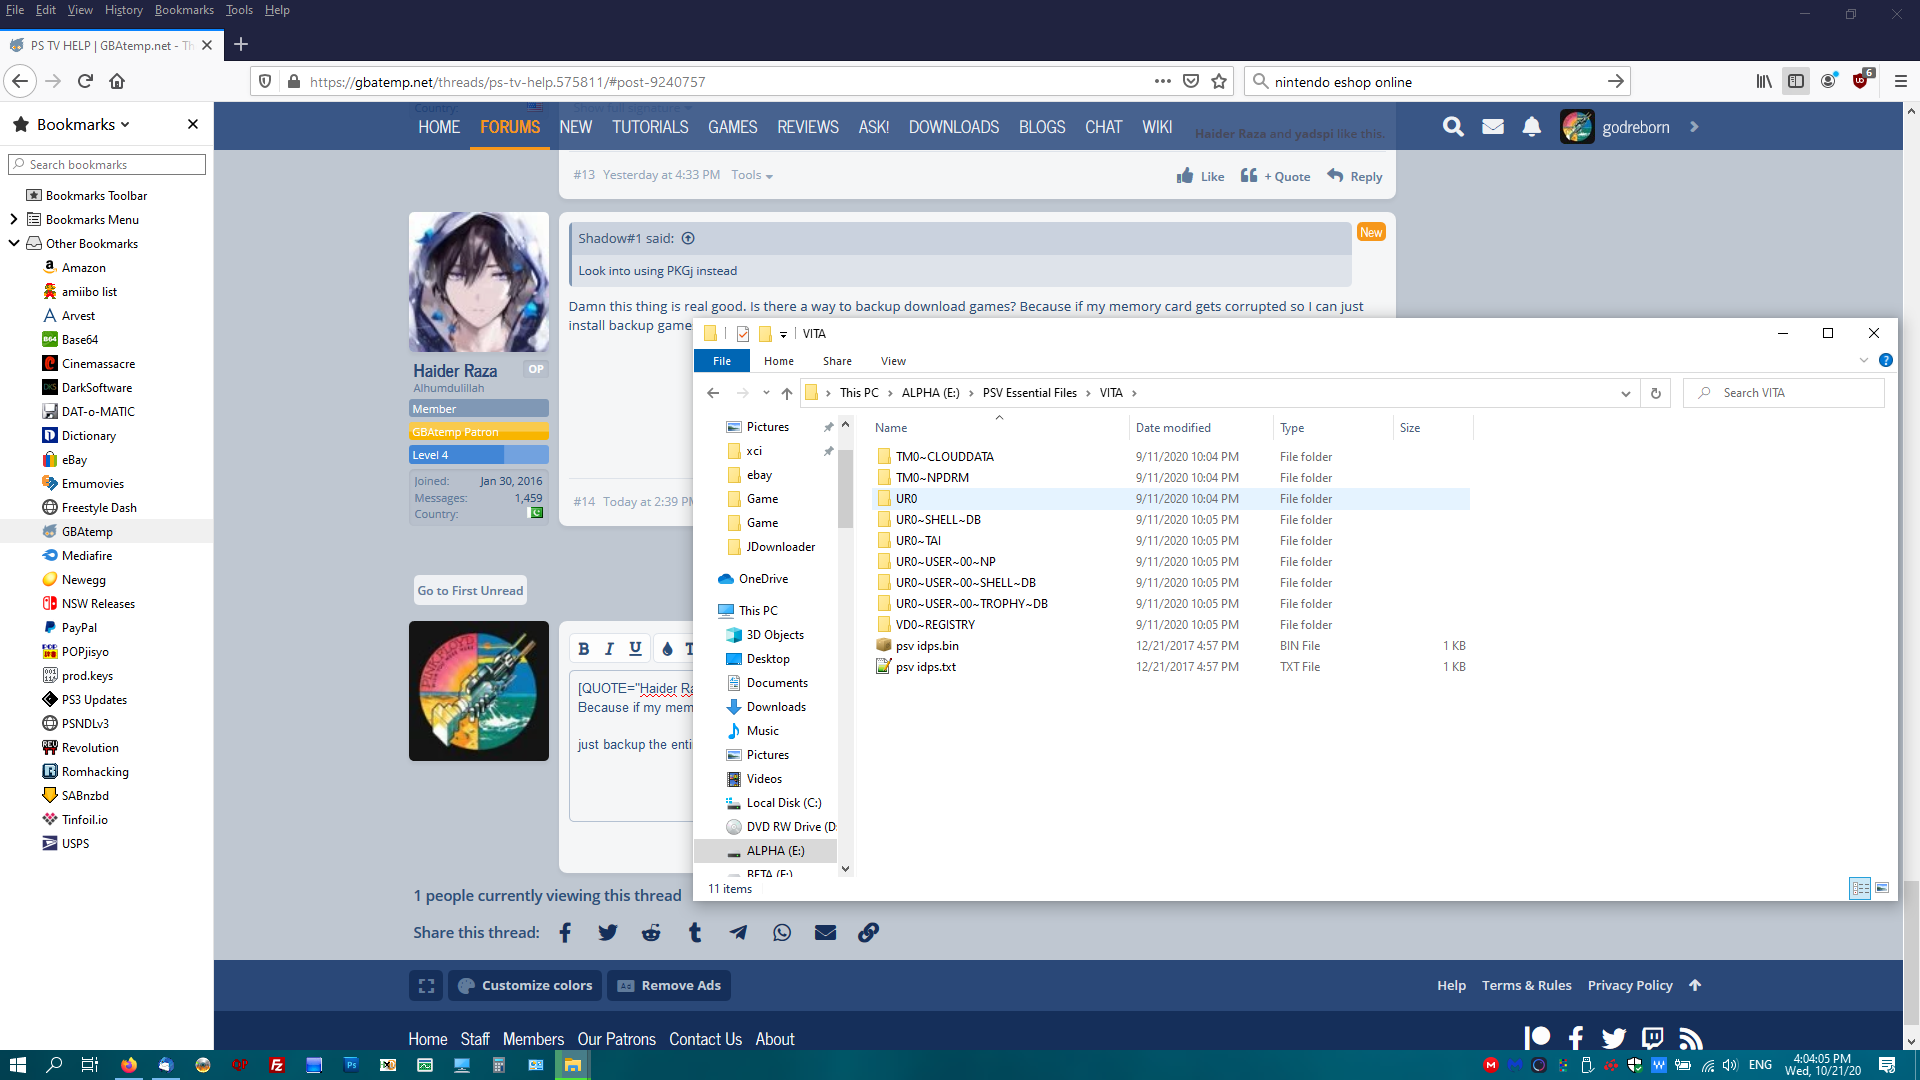Share thread by email icon
Image resolution: width=1920 pixels, height=1080 pixels.
825,932
